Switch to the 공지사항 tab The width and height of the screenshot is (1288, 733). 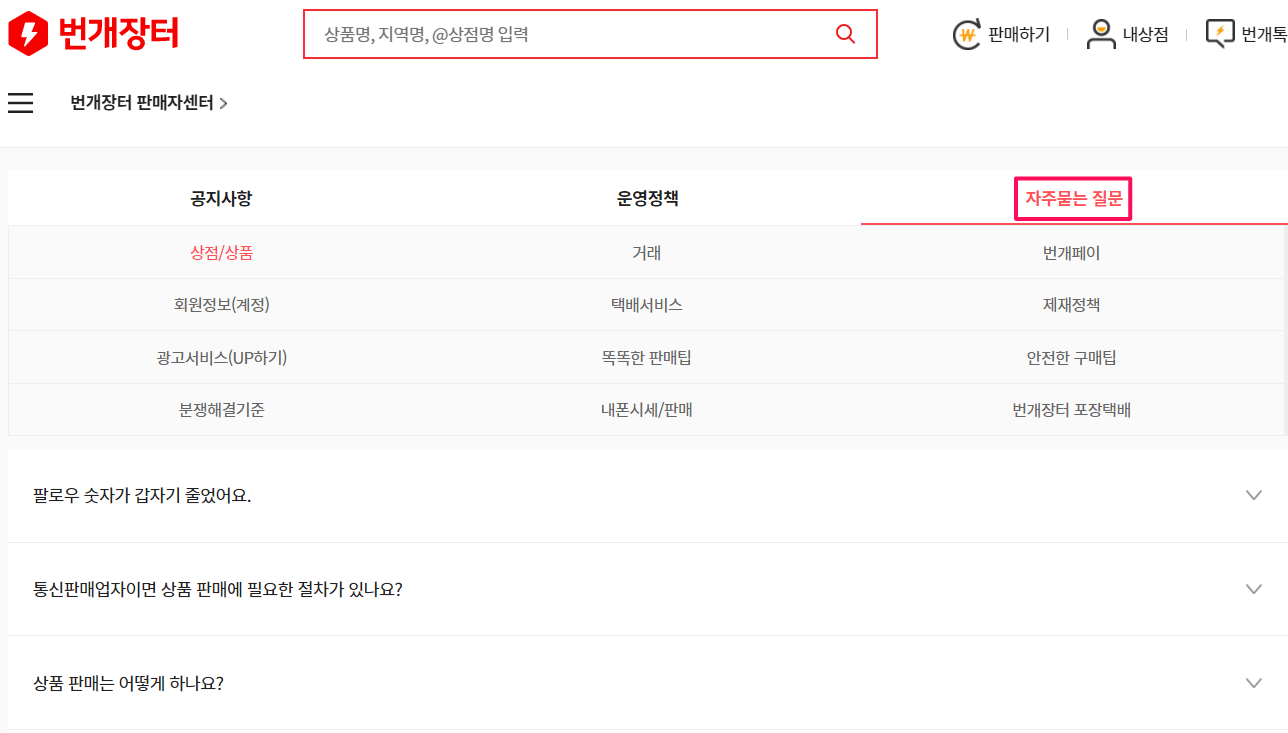pos(222,198)
